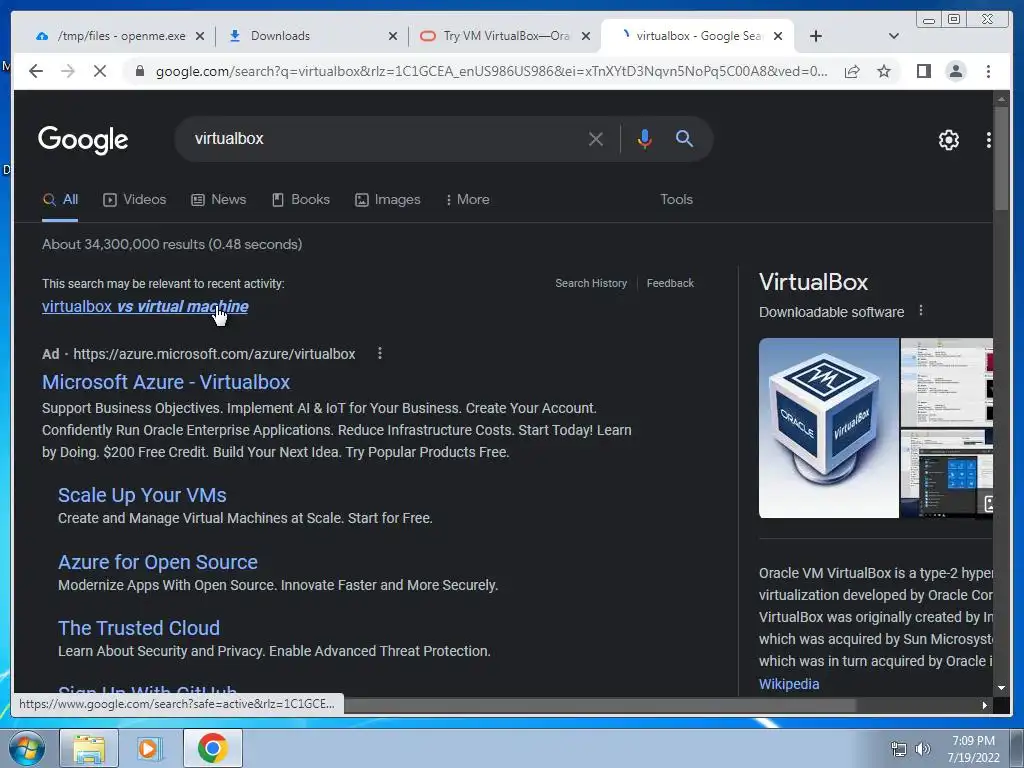Start a voice search with microphone
Image resolution: width=1024 pixels, height=768 pixels.
pyautogui.click(x=645, y=139)
